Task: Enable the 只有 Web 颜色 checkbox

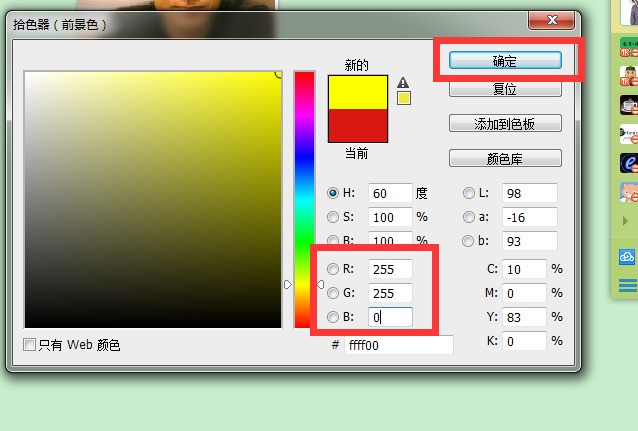Action: click(29, 345)
